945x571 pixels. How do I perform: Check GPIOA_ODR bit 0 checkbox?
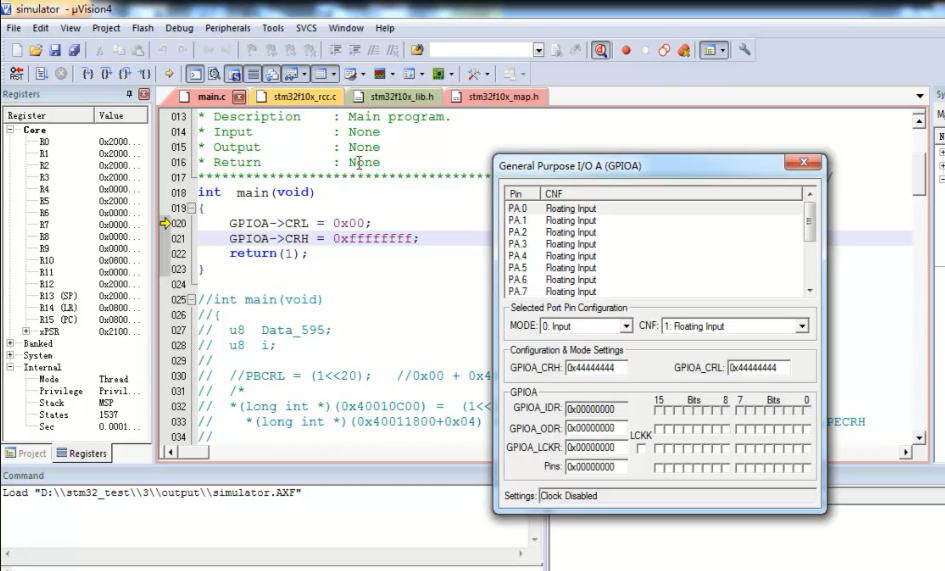tap(806, 429)
